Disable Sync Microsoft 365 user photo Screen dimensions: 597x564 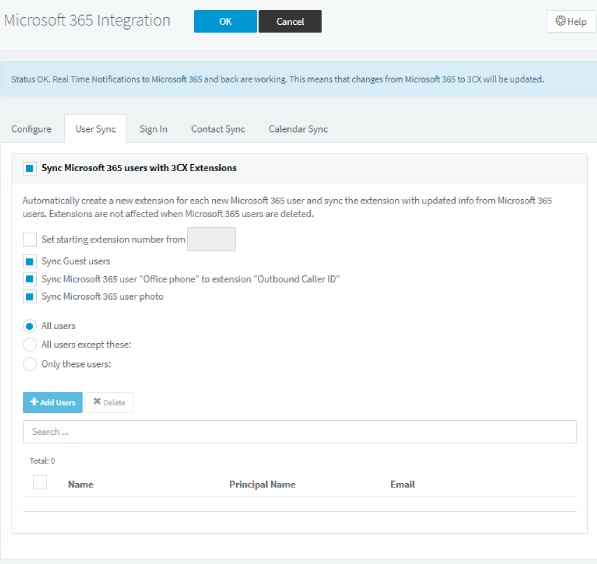[30, 297]
